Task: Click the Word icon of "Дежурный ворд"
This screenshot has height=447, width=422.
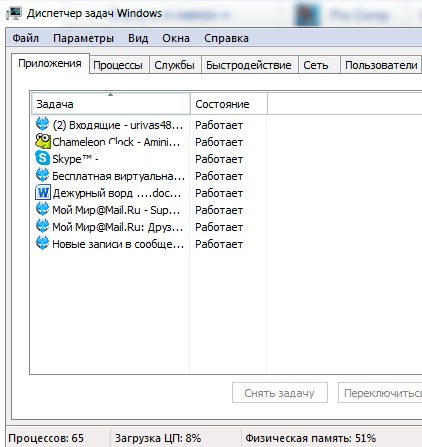Action: click(42, 192)
